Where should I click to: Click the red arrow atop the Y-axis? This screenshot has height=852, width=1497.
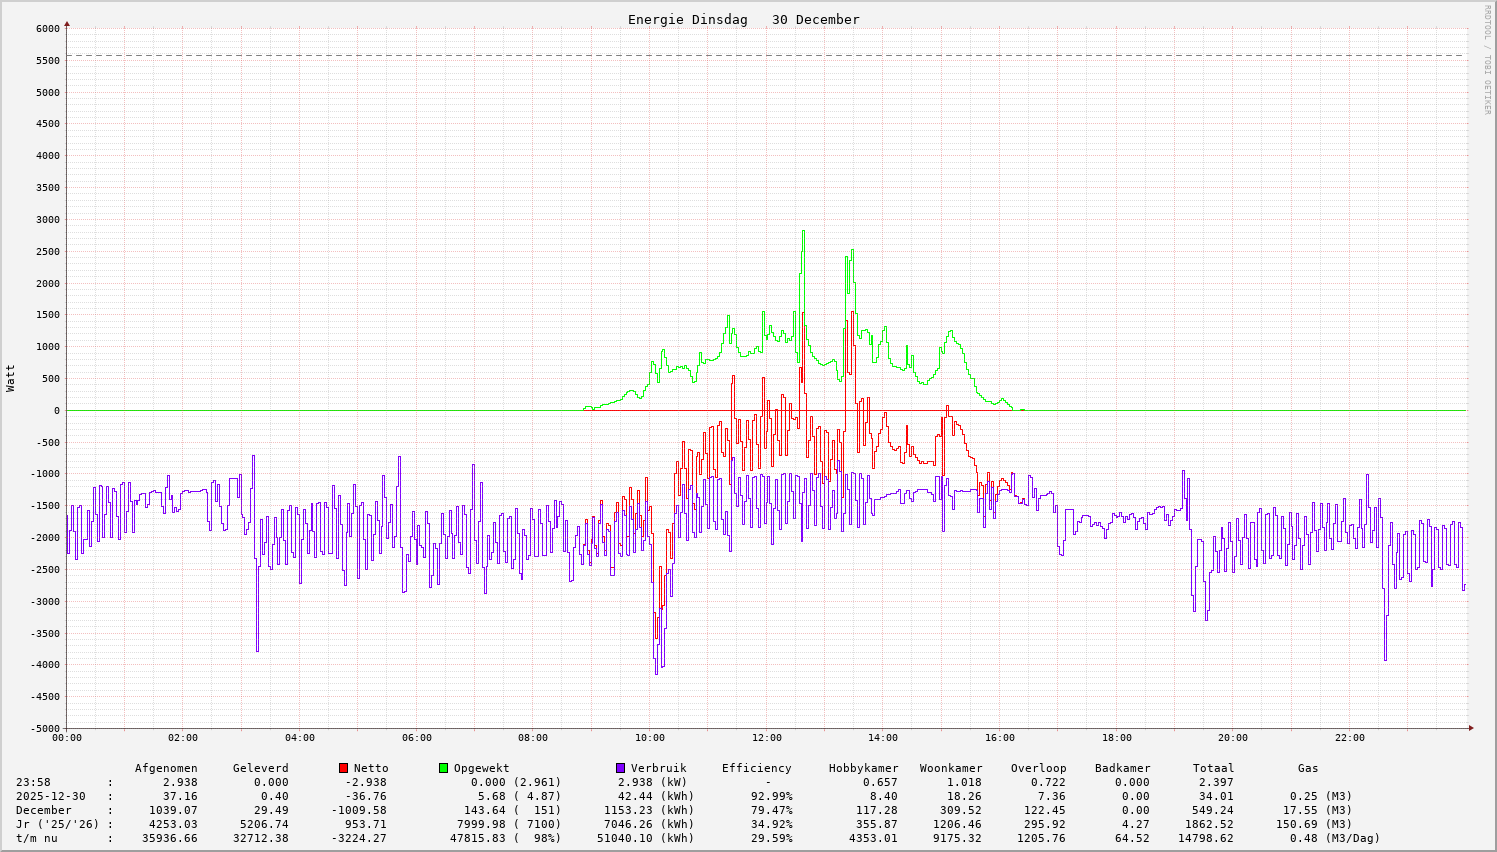(x=67, y=22)
